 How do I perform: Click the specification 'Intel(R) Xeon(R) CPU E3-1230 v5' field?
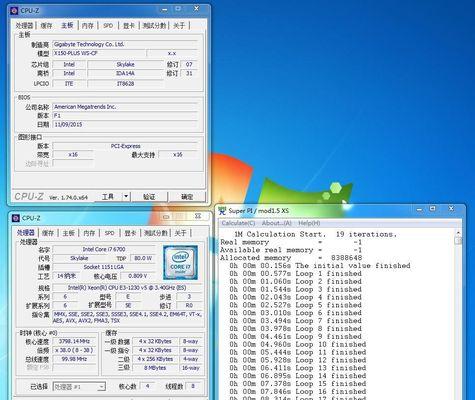(x=128, y=288)
